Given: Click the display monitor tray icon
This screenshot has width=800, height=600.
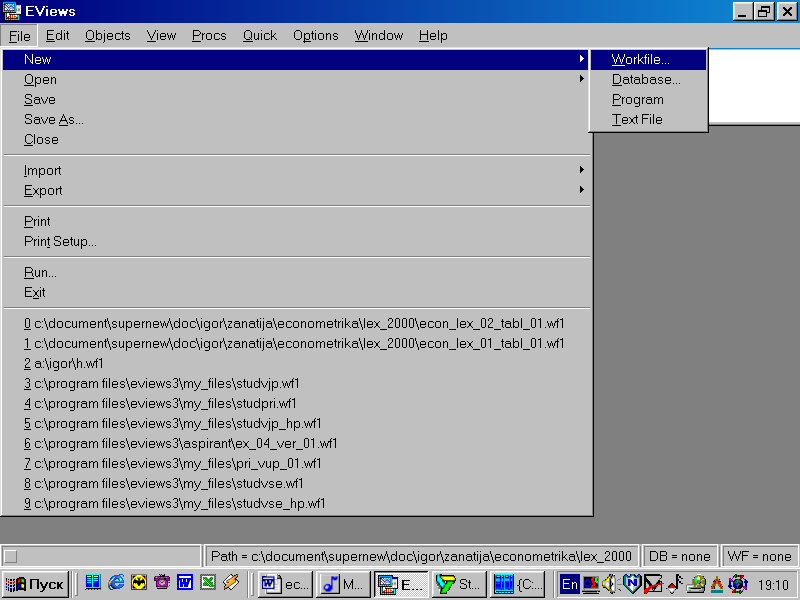Looking at the screenshot, I should click(x=591, y=584).
